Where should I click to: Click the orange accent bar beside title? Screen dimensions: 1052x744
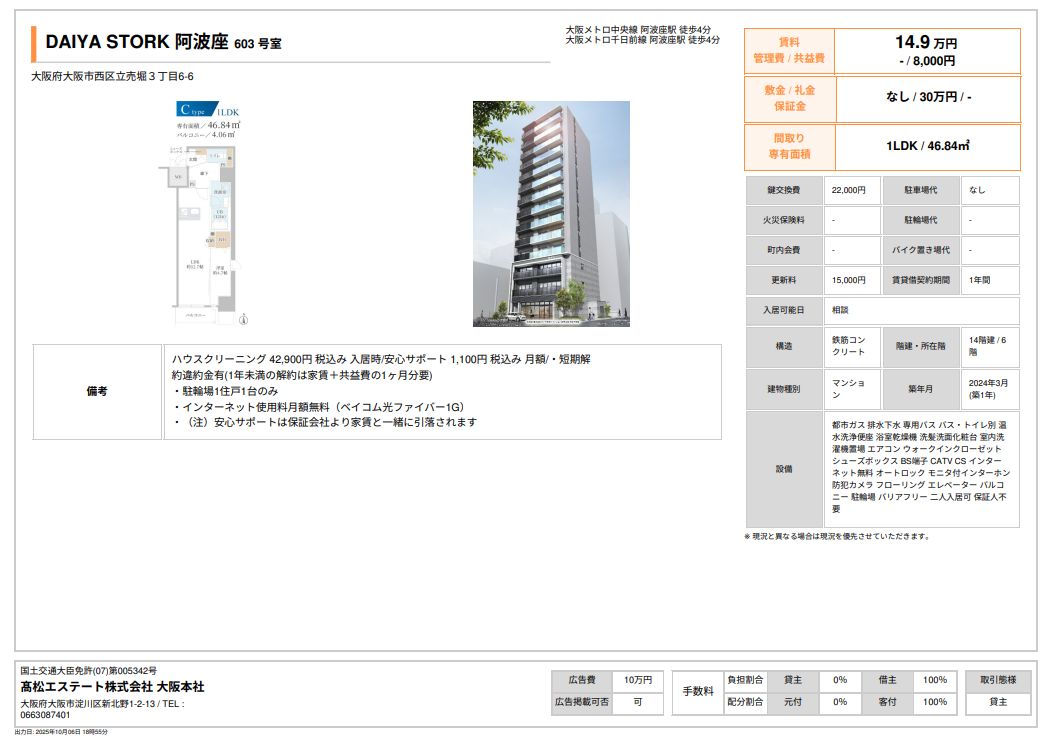coord(34,44)
